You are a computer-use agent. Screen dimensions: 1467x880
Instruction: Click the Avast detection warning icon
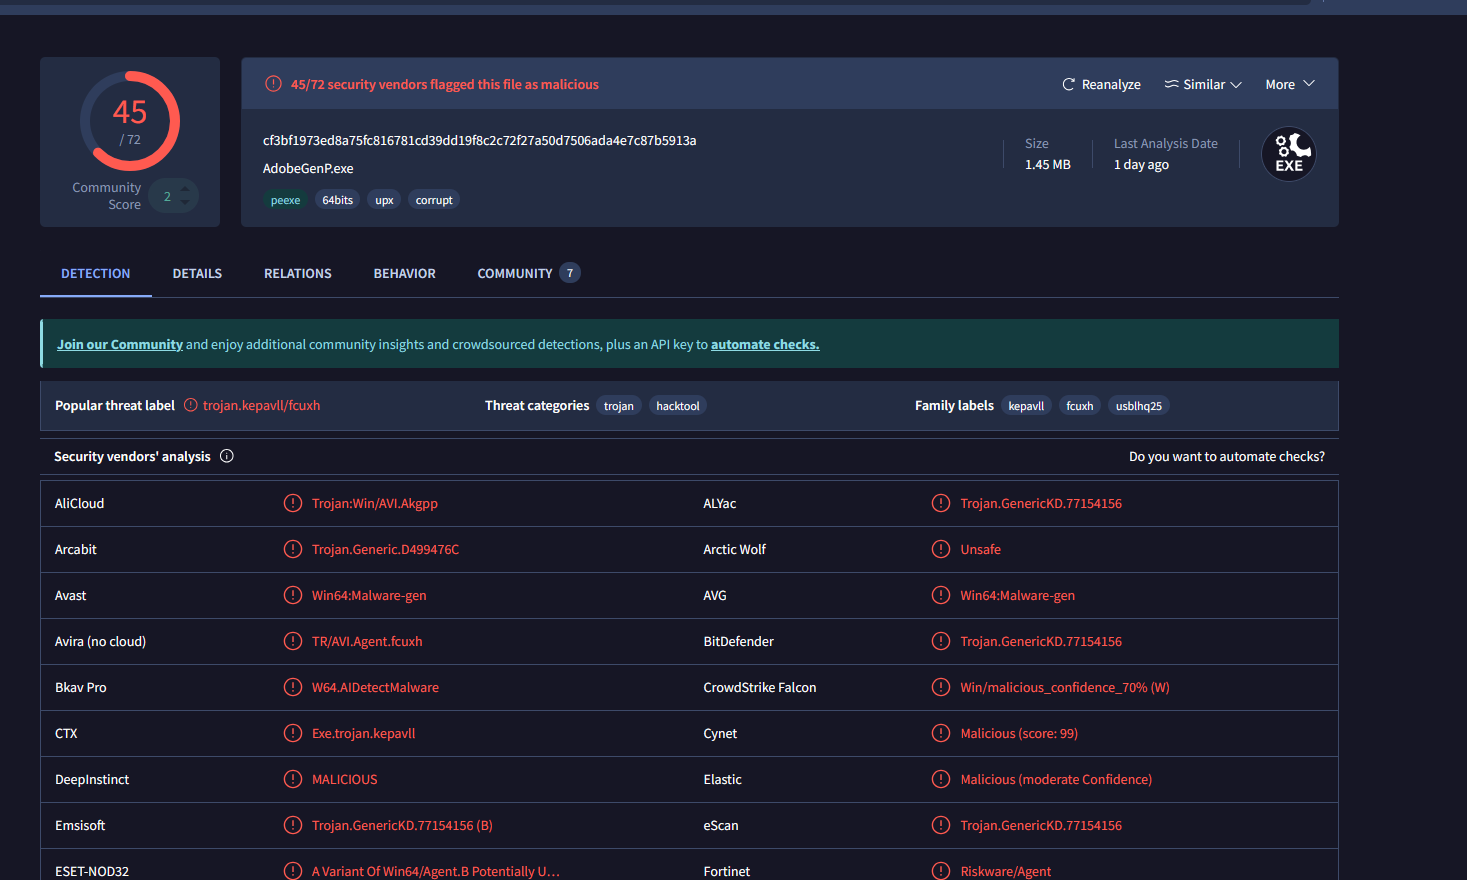coord(293,595)
